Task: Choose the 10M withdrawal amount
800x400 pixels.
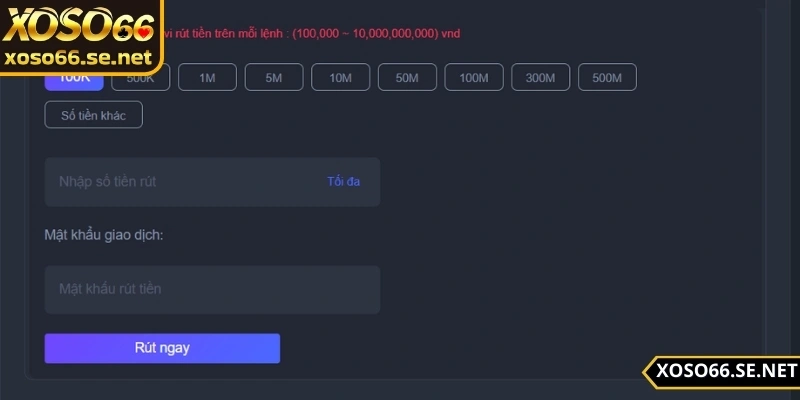Action: pos(341,78)
